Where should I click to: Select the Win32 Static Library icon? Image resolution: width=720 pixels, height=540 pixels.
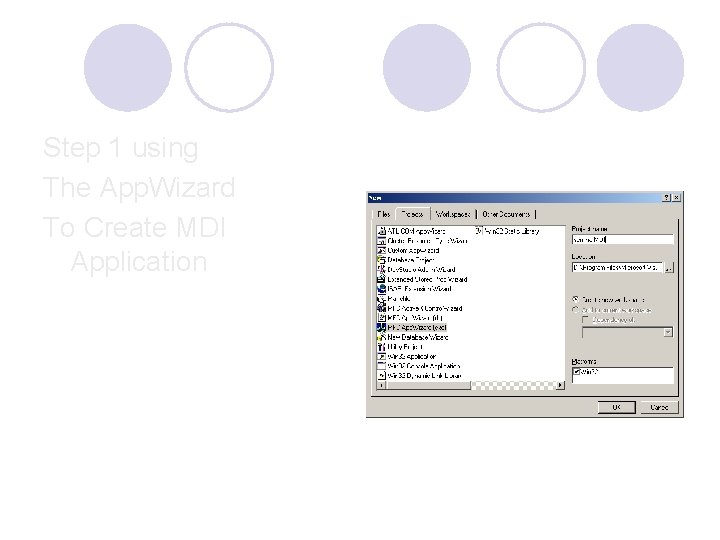click(x=478, y=231)
